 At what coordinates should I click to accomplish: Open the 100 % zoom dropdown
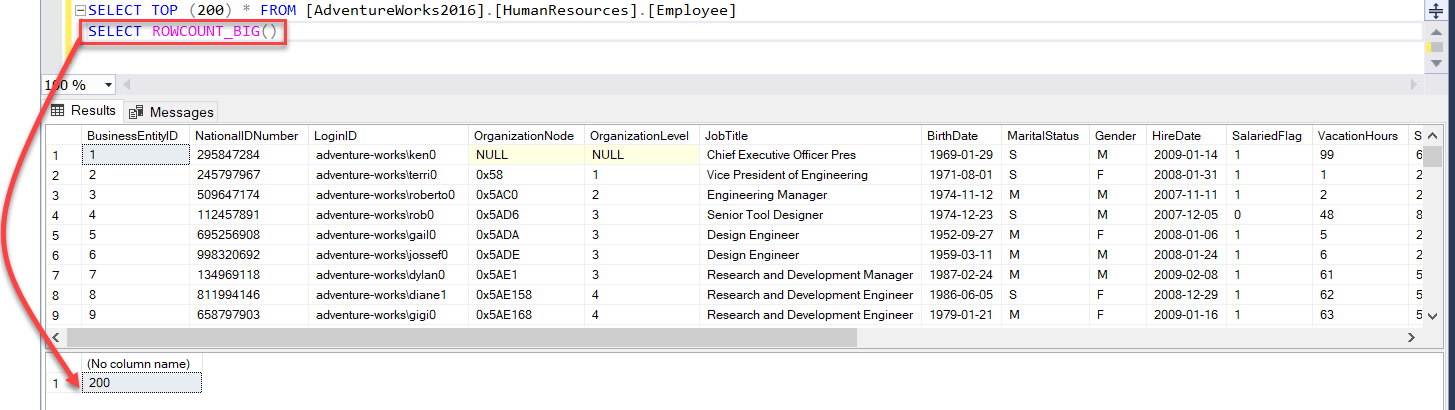click(108, 86)
